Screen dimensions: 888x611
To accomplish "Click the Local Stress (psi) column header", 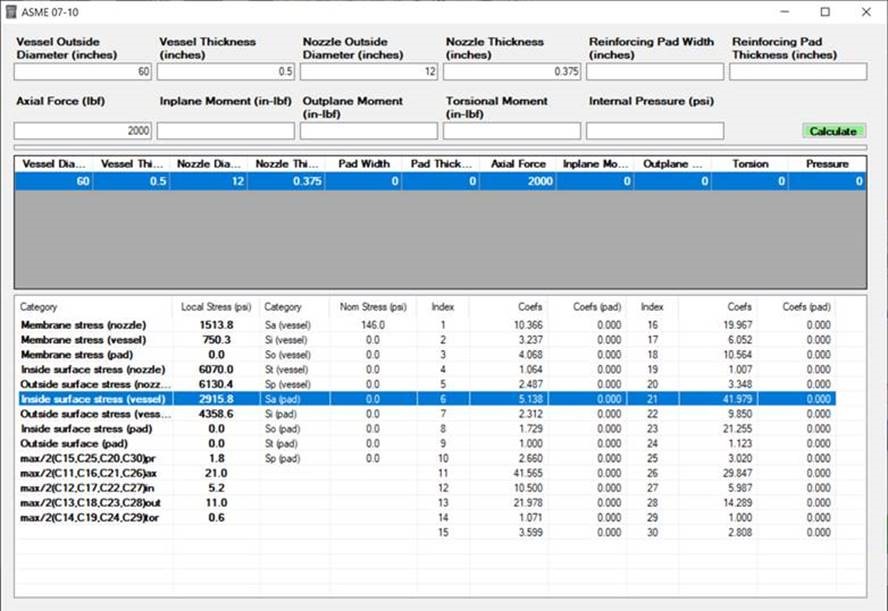I will 216,307.
